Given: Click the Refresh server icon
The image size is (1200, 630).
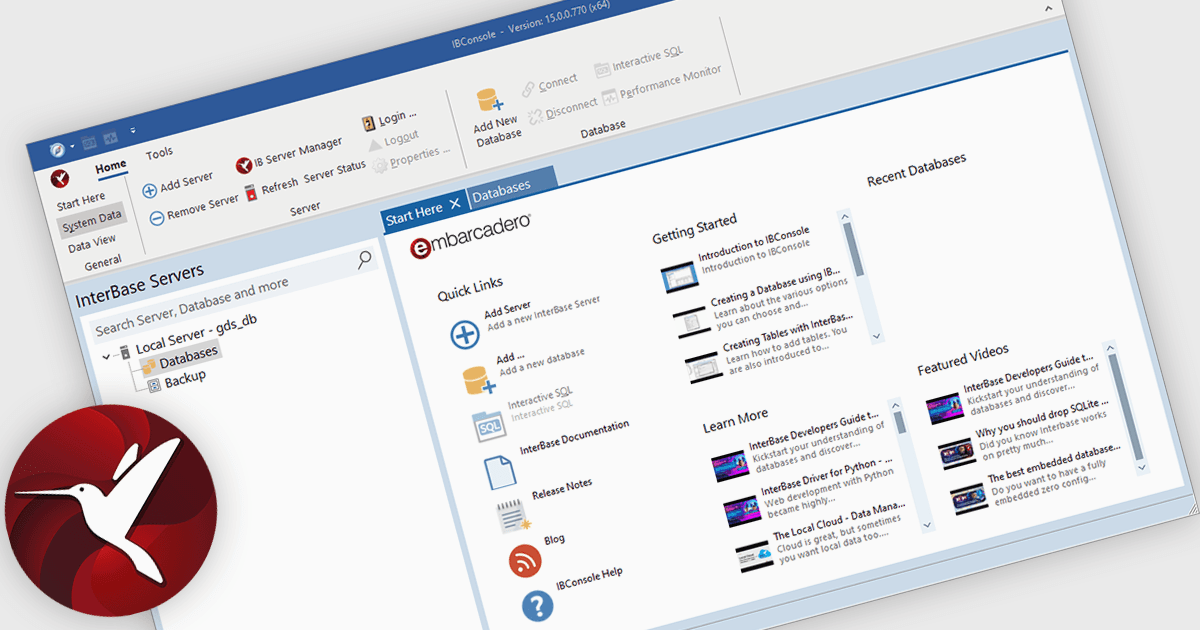Looking at the screenshot, I should click(x=251, y=192).
